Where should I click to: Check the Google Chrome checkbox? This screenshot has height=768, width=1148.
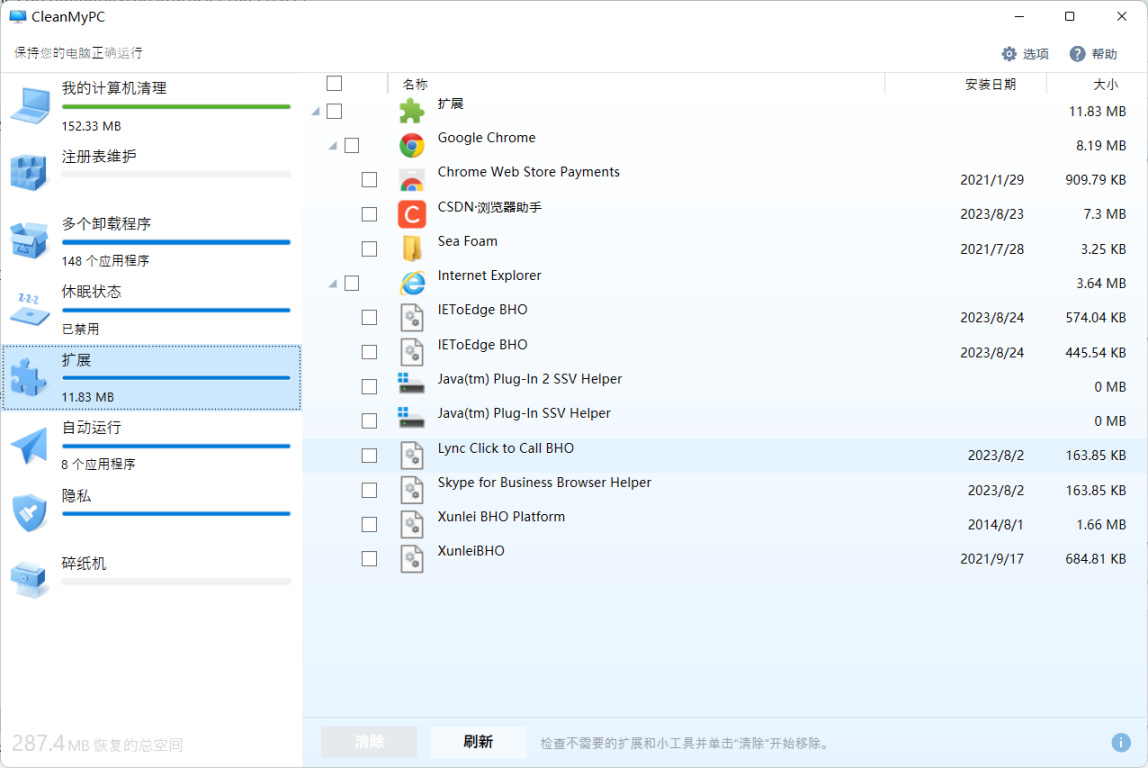pyautogui.click(x=351, y=146)
